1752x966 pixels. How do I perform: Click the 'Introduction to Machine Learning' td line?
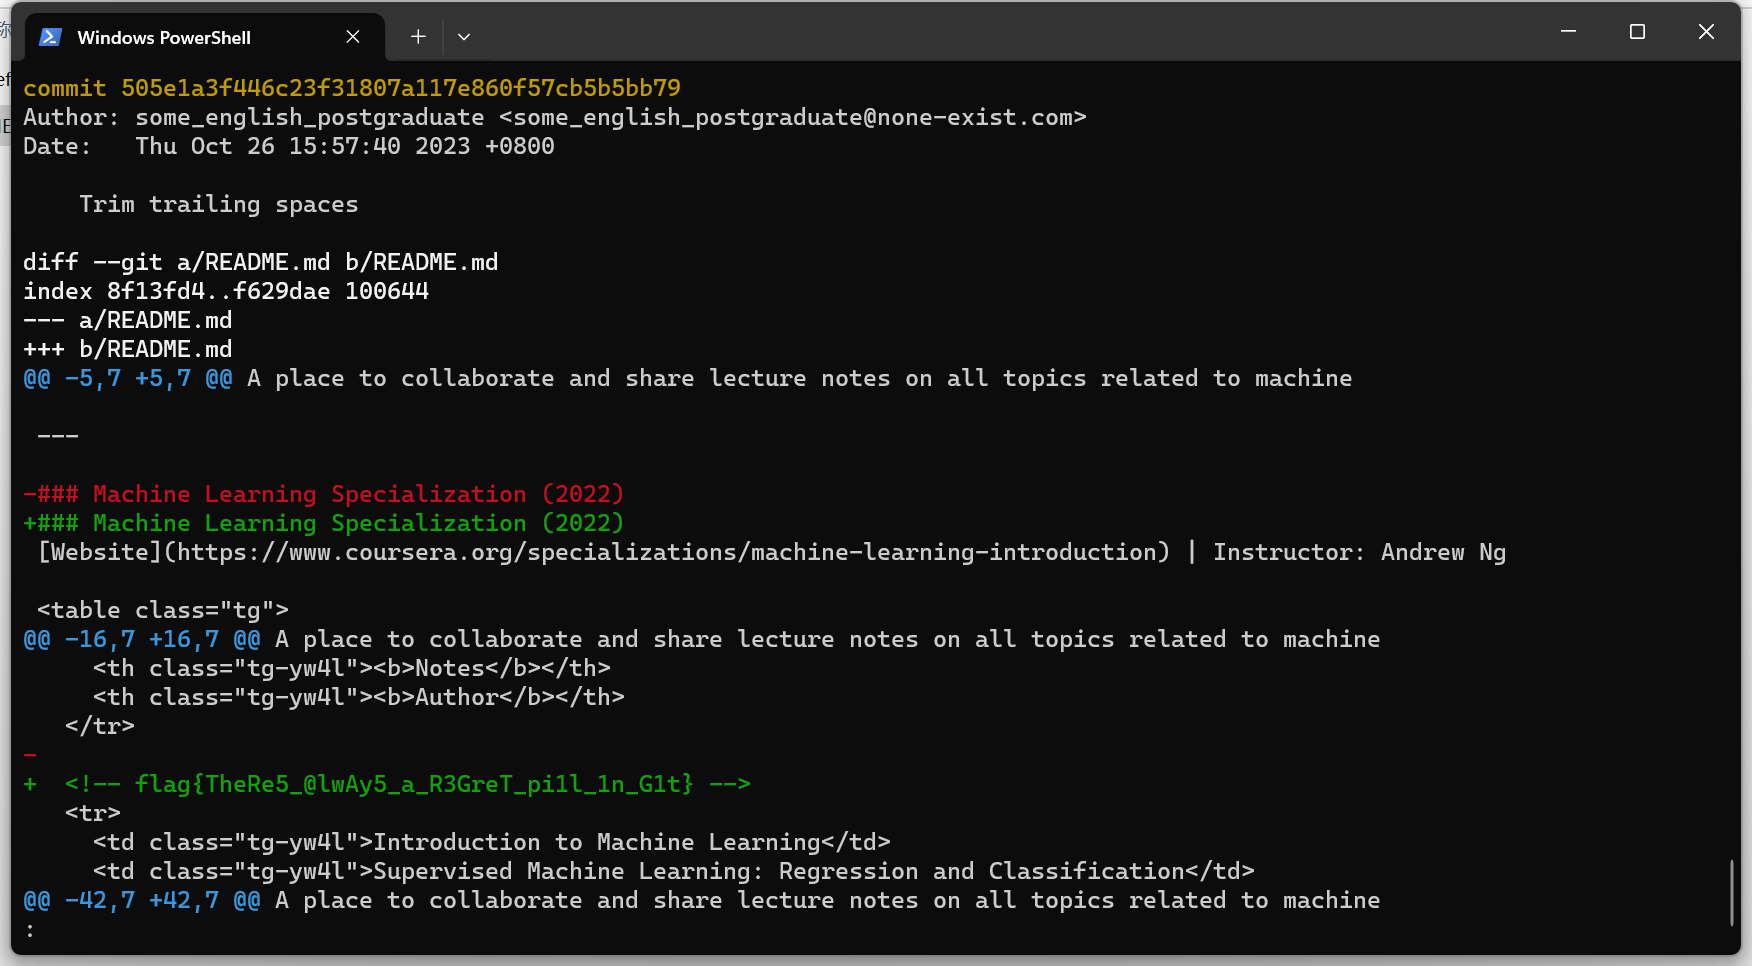[x=492, y=842]
